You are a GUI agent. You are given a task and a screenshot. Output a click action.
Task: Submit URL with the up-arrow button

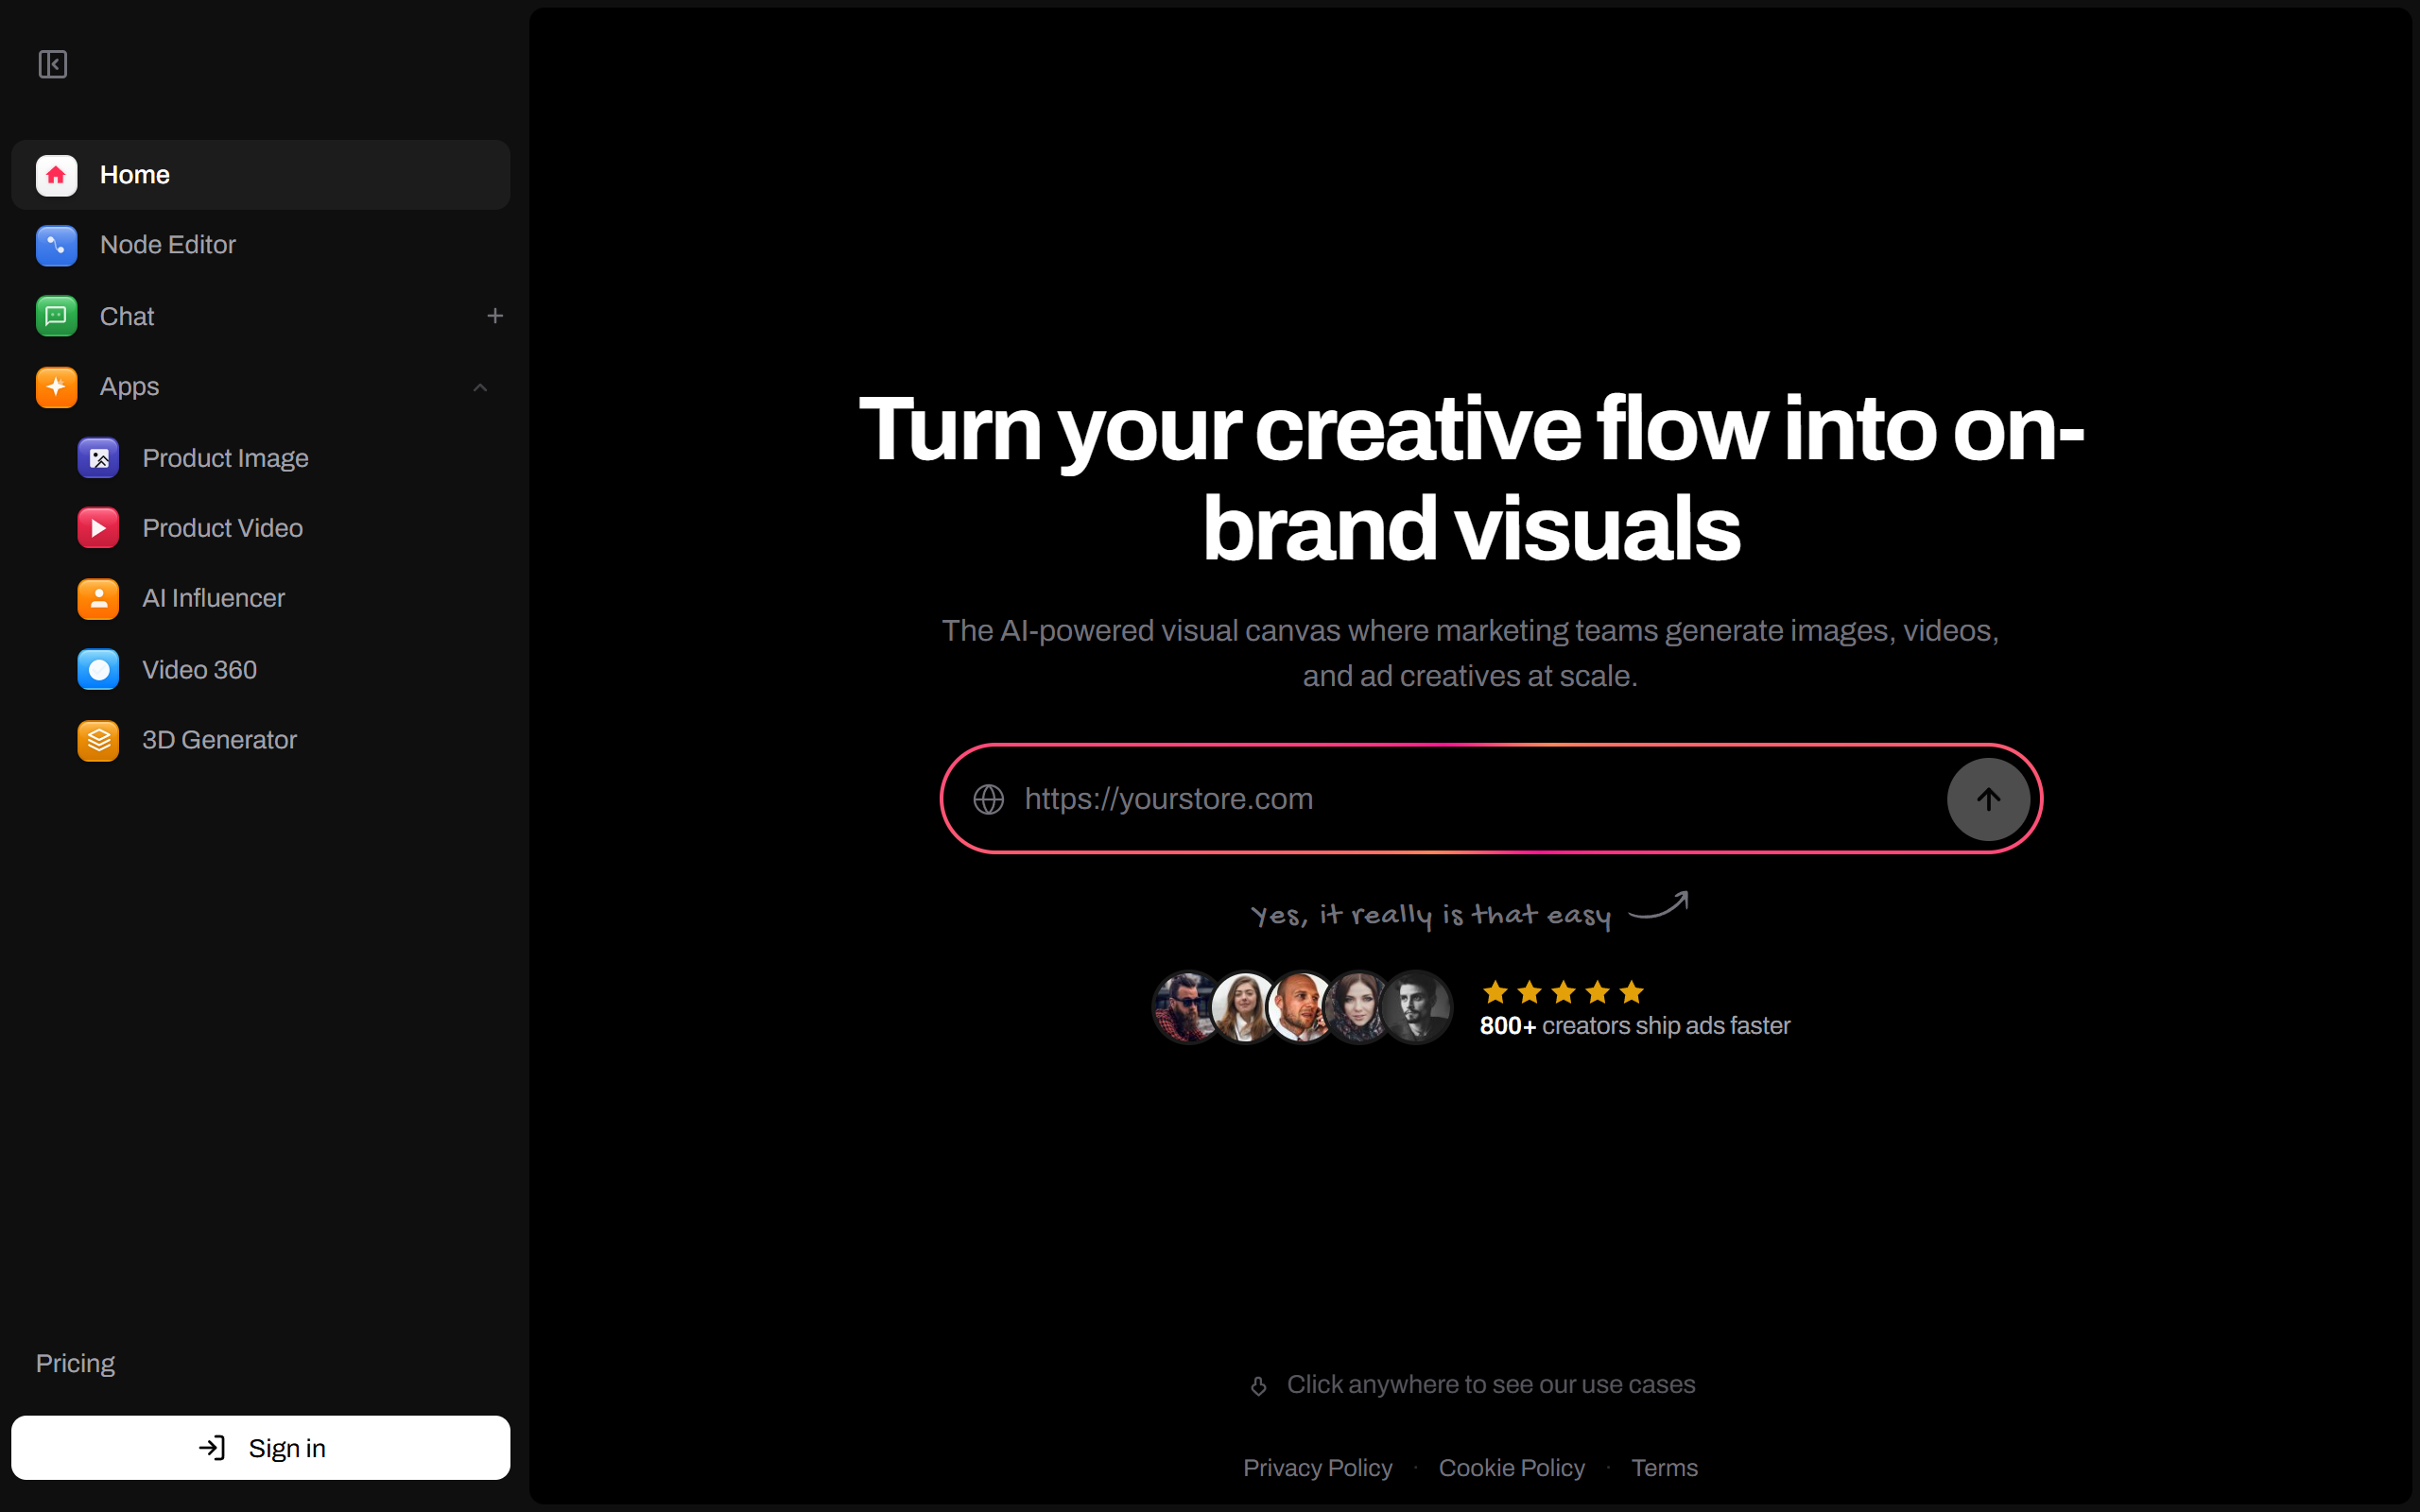coord(1988,799)
